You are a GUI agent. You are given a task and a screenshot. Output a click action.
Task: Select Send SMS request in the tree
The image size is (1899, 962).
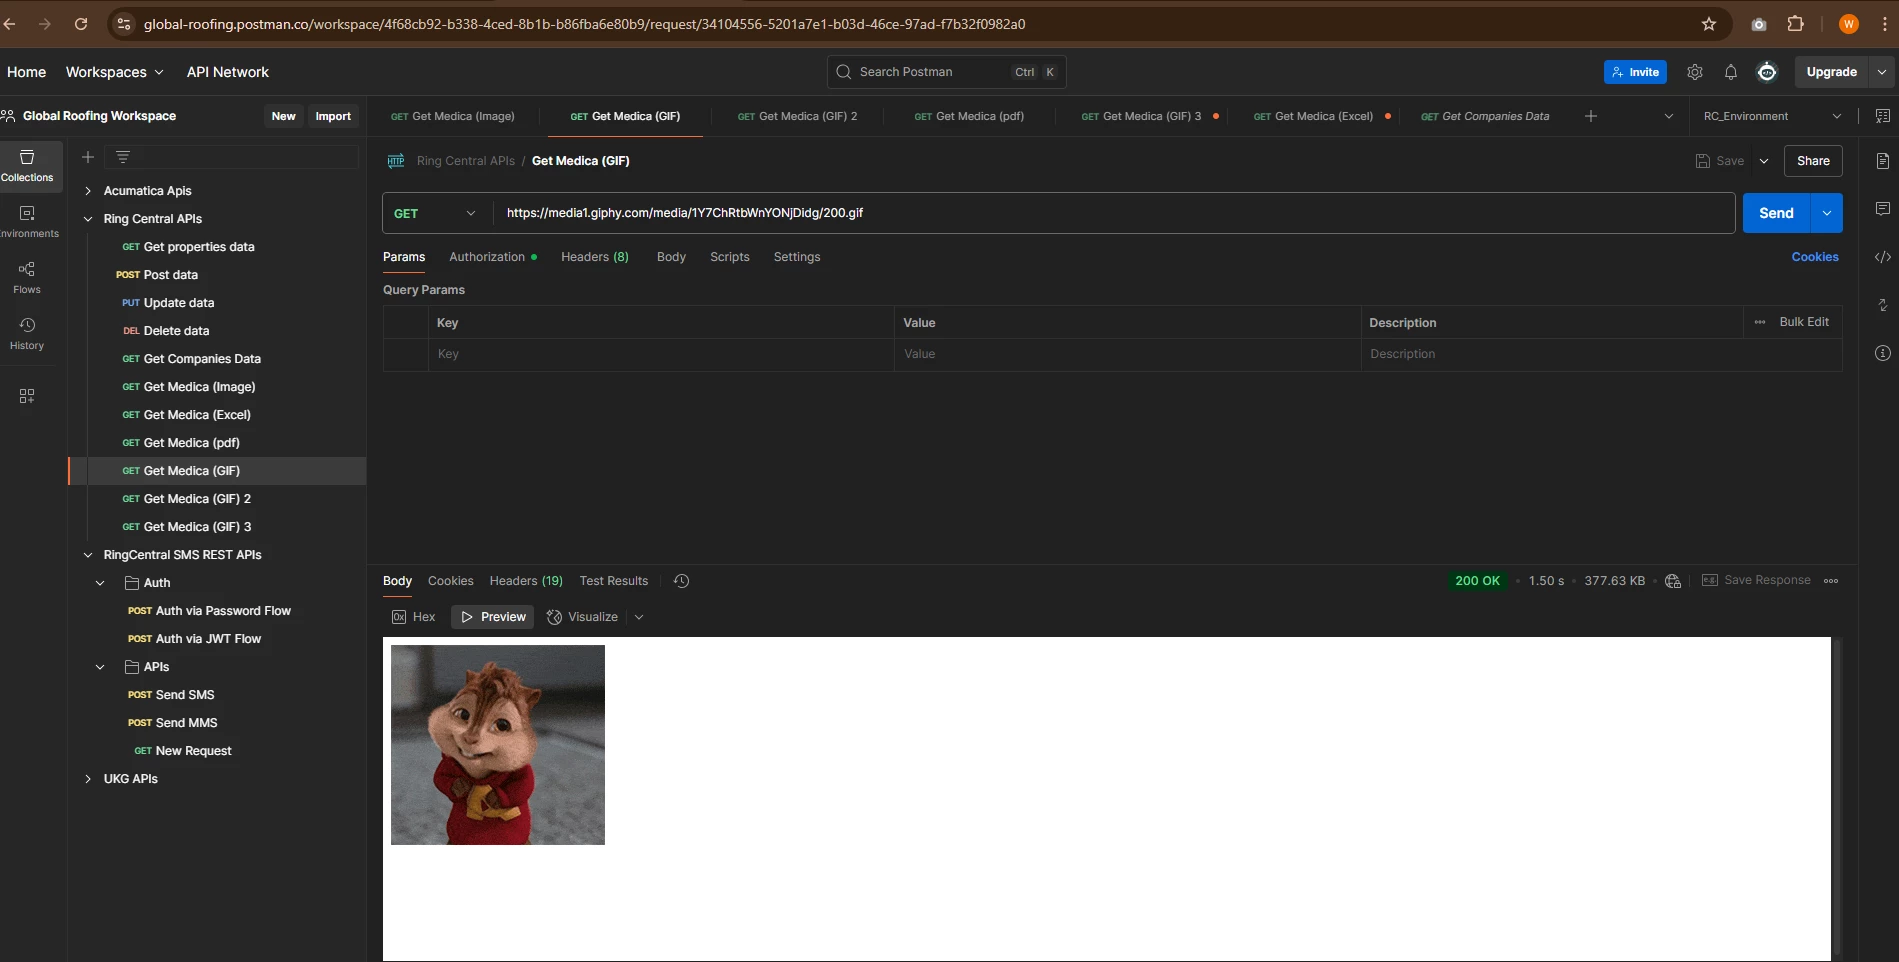[x=185, y=695]
